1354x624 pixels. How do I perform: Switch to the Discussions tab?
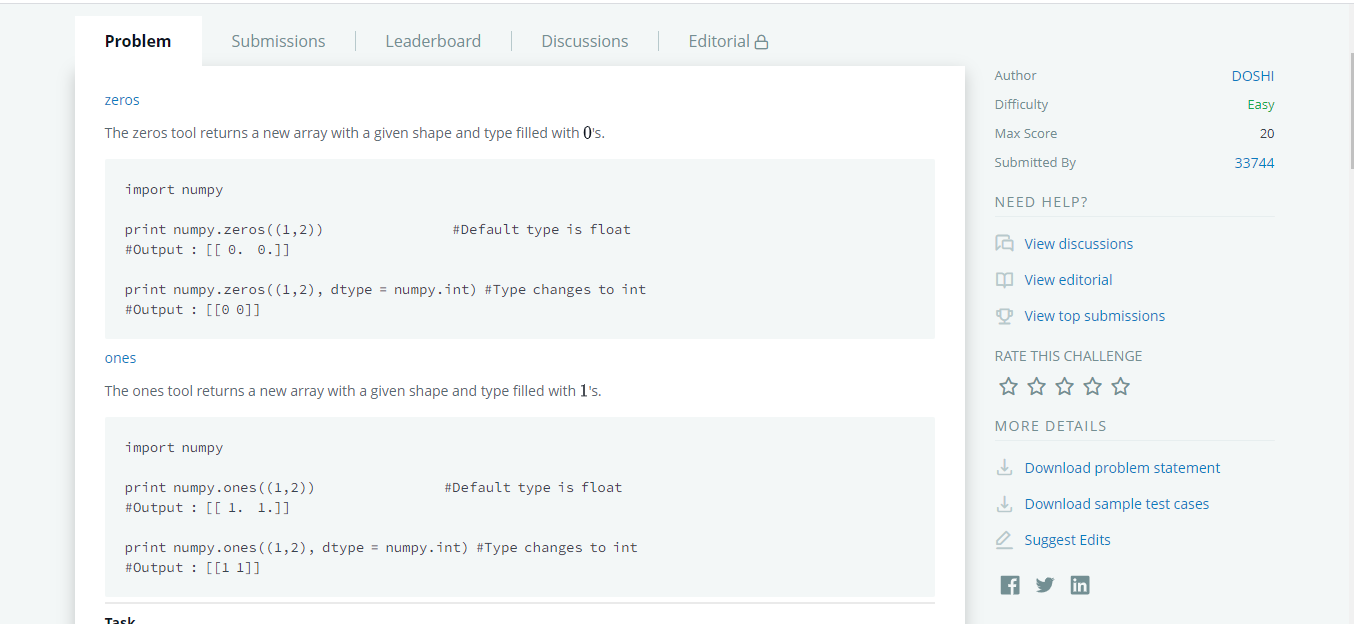click(x=584, y=40)
